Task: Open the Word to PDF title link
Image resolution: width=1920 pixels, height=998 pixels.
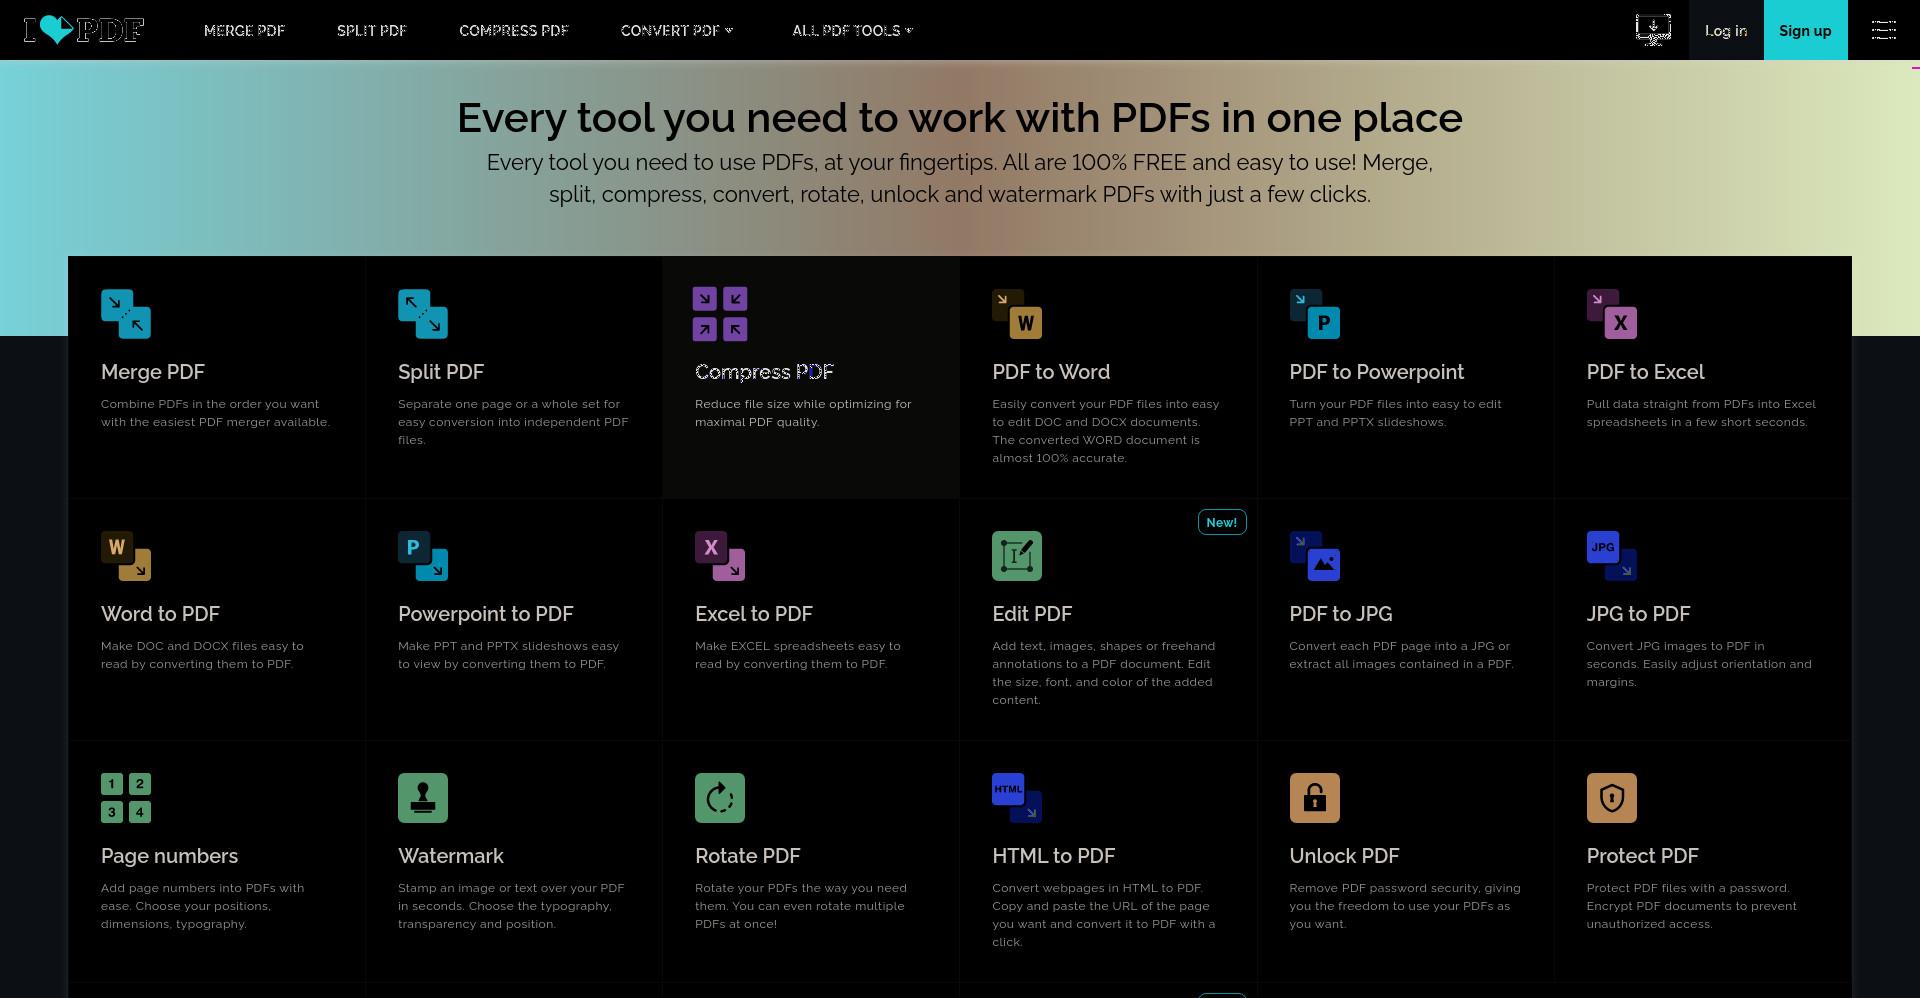Action: 160,614
